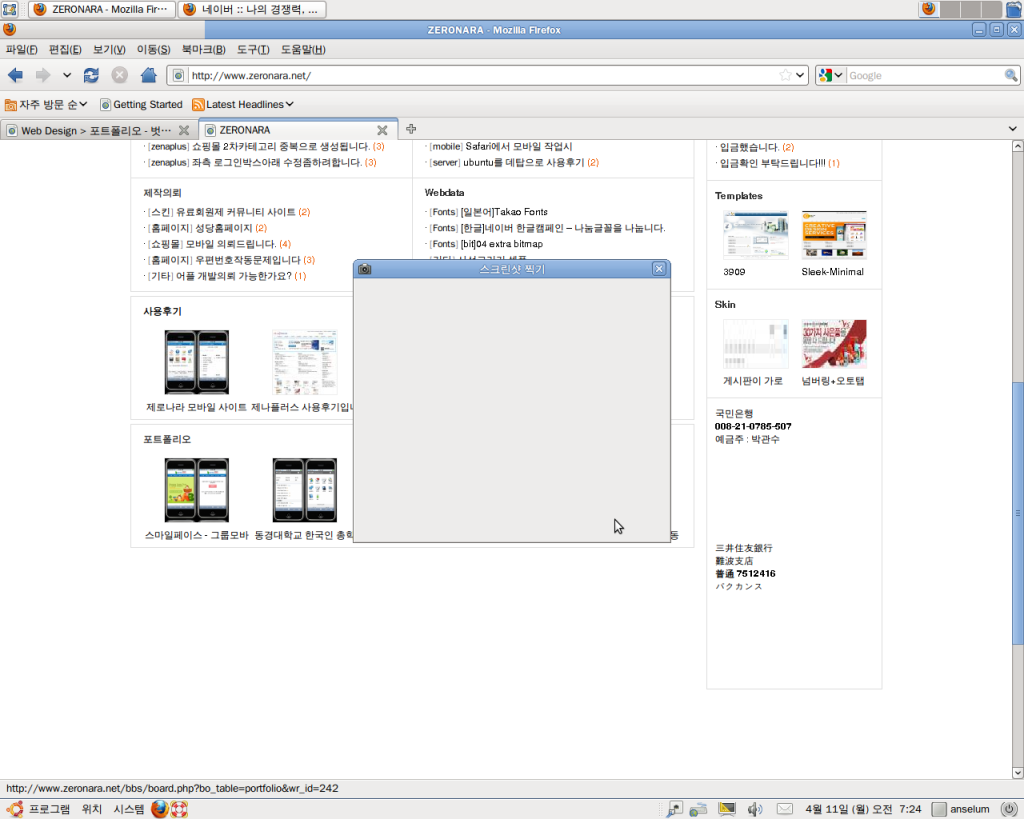Open the 북마크(B) menu
Screen dimensions: 1024x819
click(203, 49)
